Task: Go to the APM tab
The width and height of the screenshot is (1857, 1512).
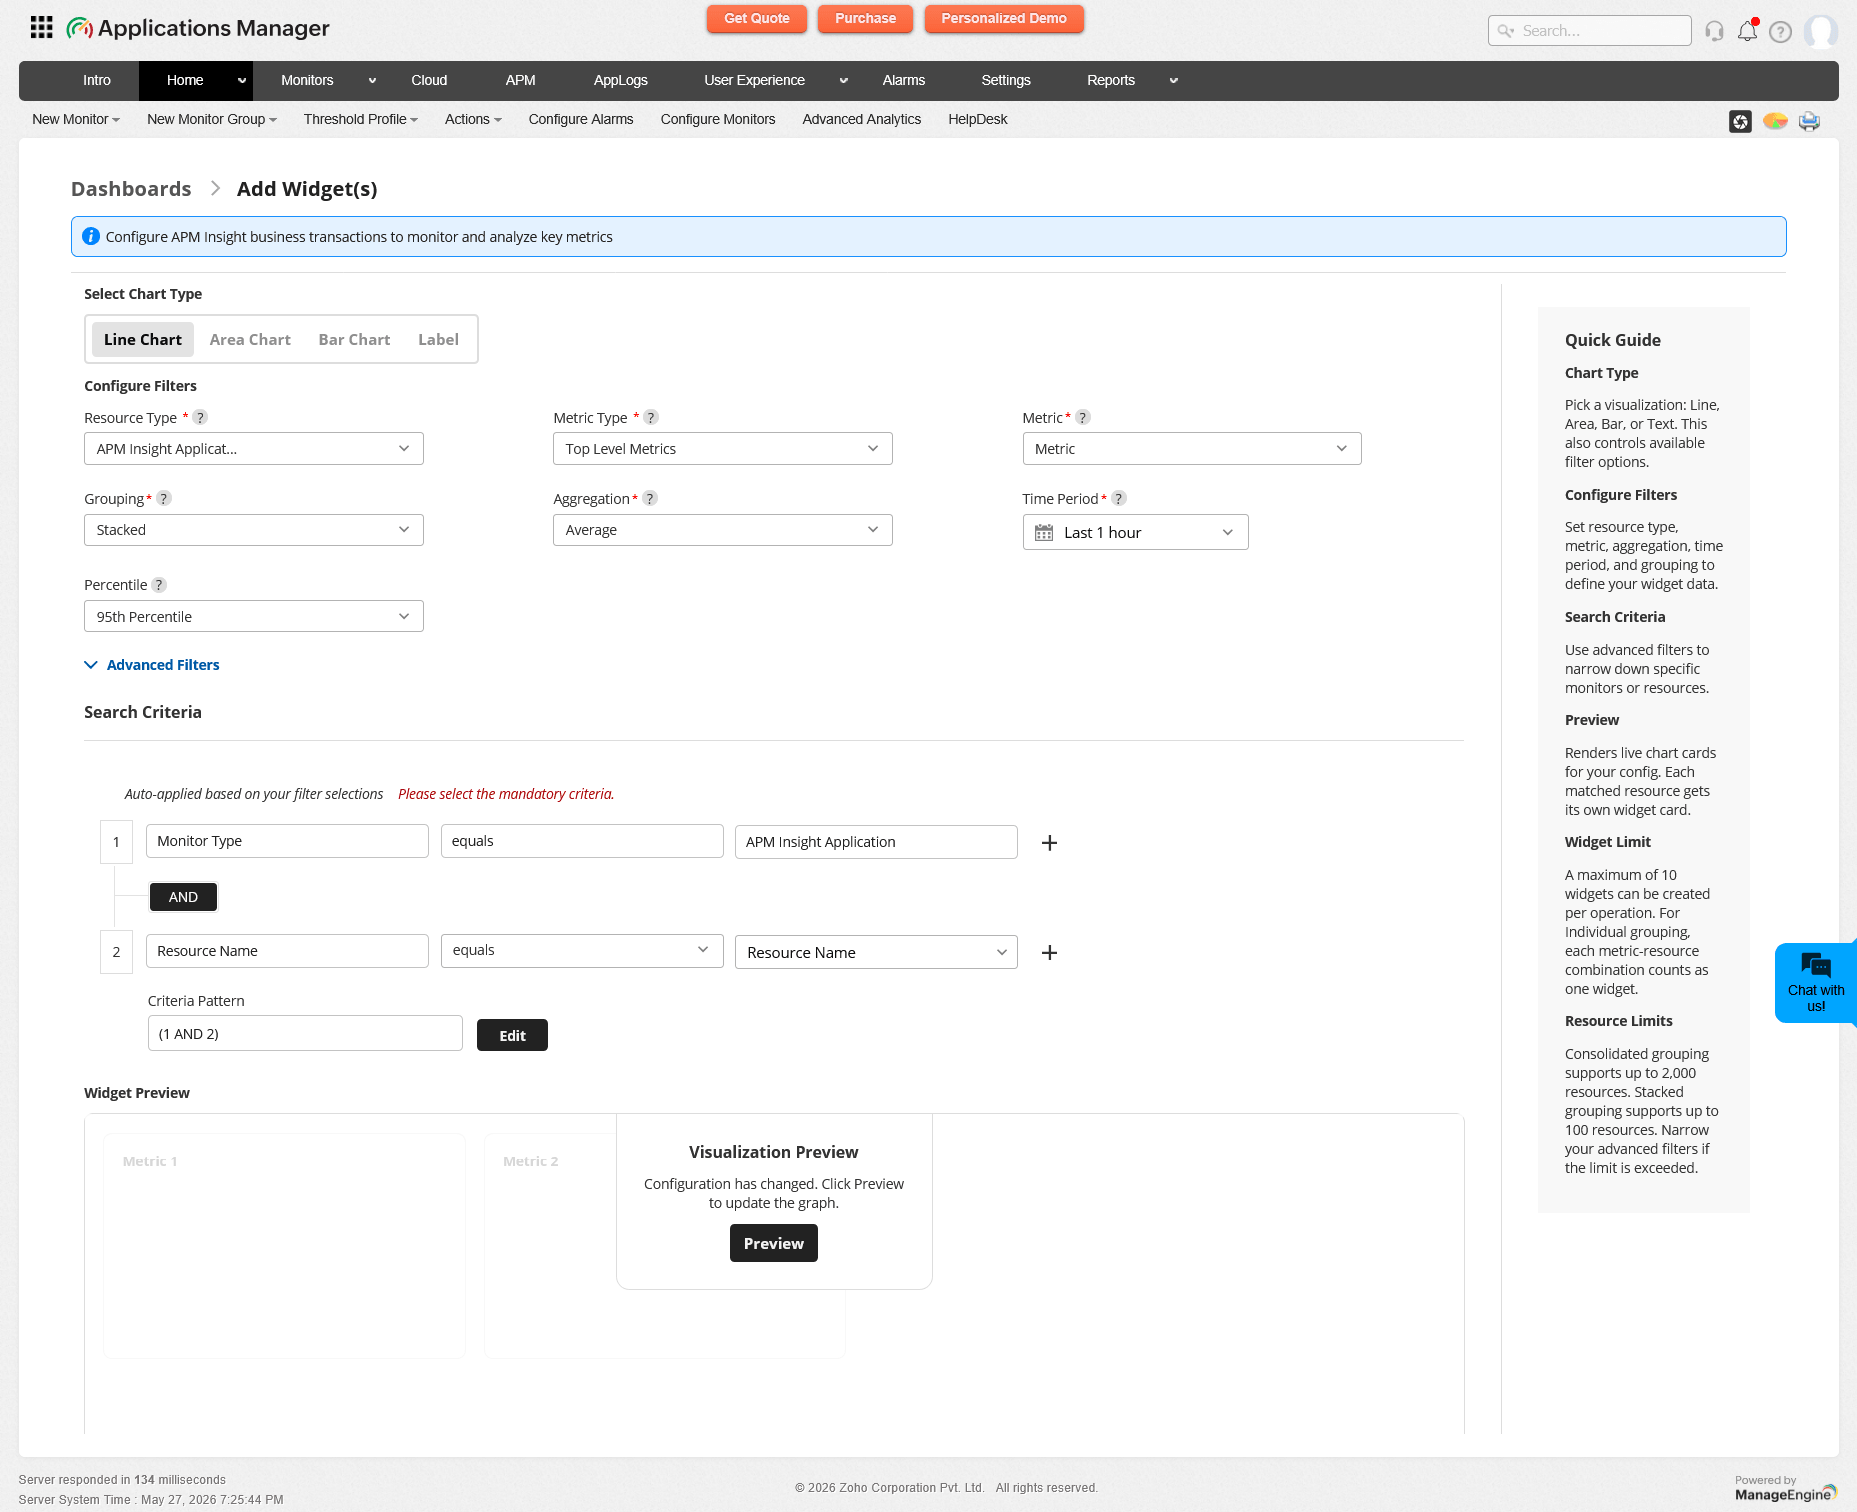Action: pyautogui.click(x=520, y=81)
